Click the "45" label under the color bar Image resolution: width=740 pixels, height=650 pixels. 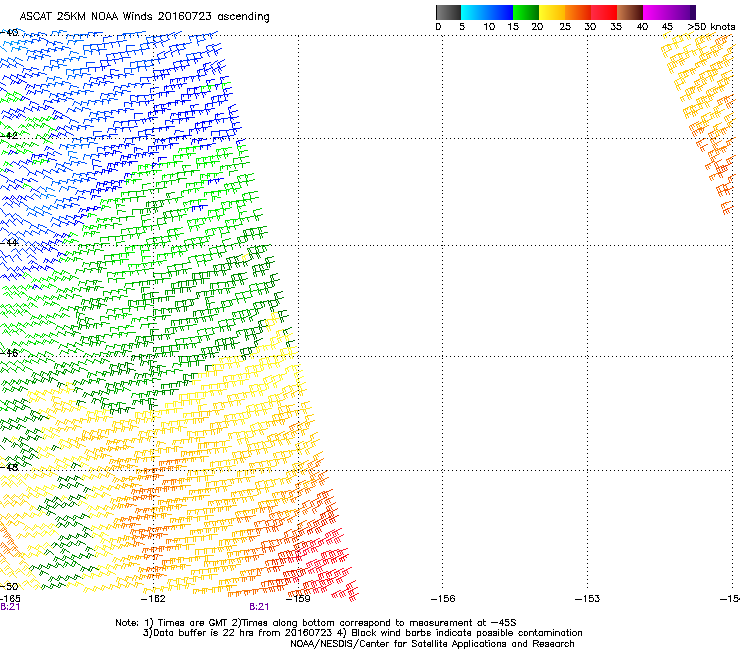point(667,27)
